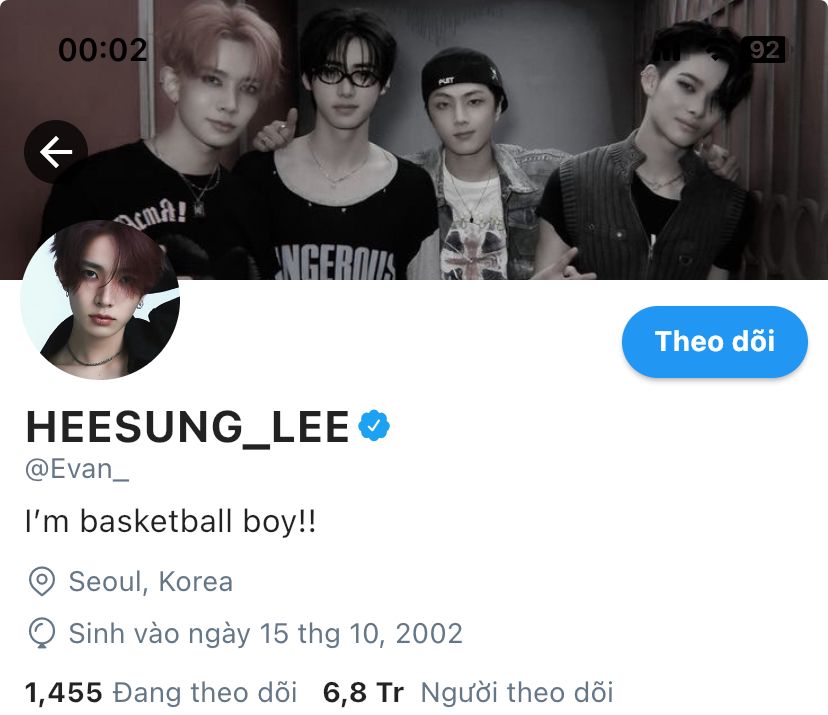Image resolution: width=828 pixels, height=715 pixels.
Task: Tap the battery indicator showing 92
Action: 764,49
